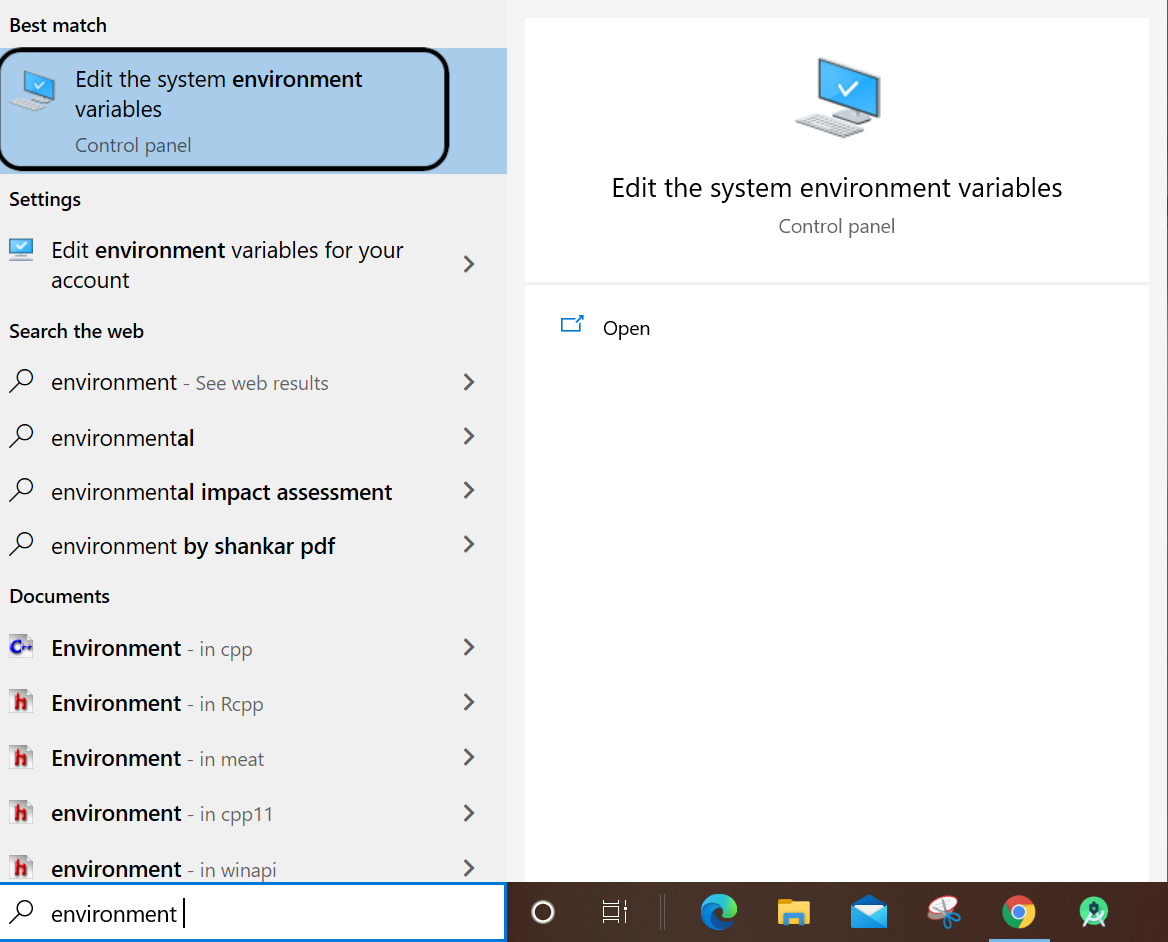Click the C++ icon beside Environment in cpp
Image resolution: width=1168 pixels, height=942 pixels.
(x=21, y=647)
